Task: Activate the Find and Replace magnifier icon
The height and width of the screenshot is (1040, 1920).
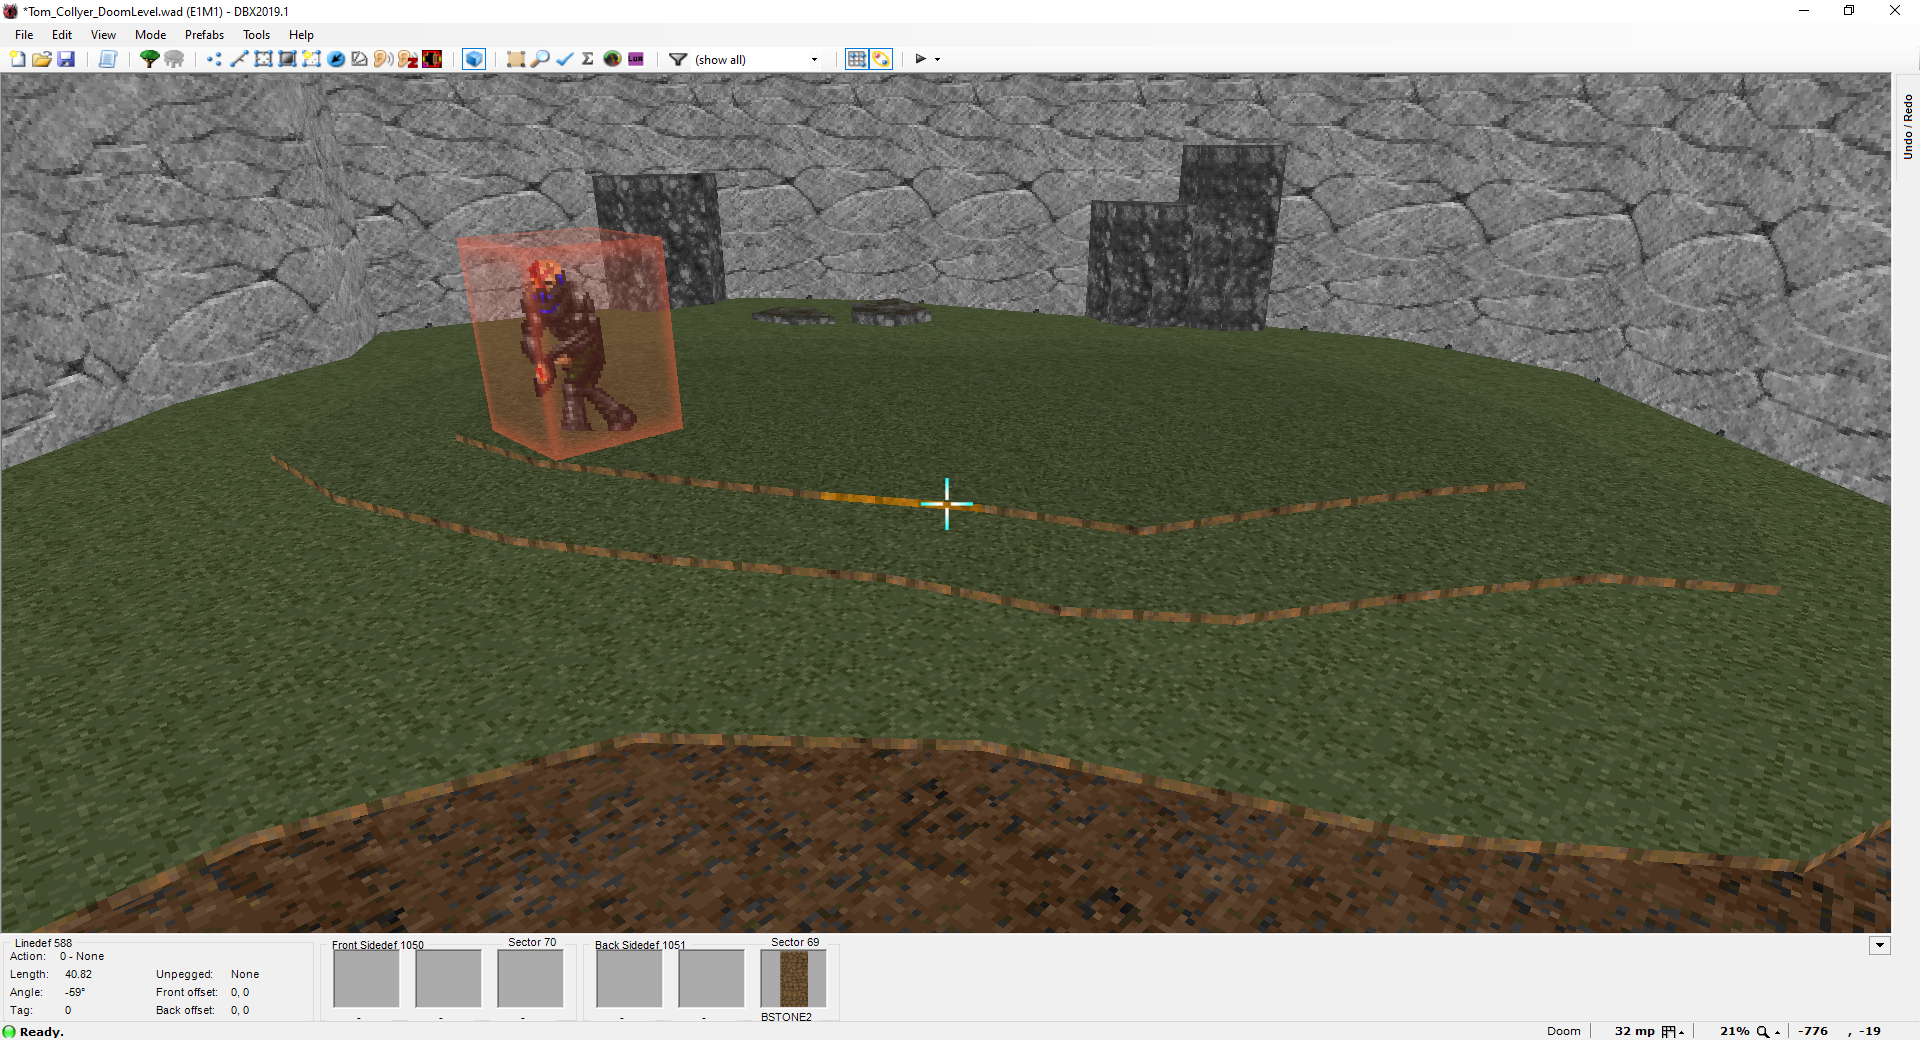Action: pyautogui.click(x=540, y=59)
